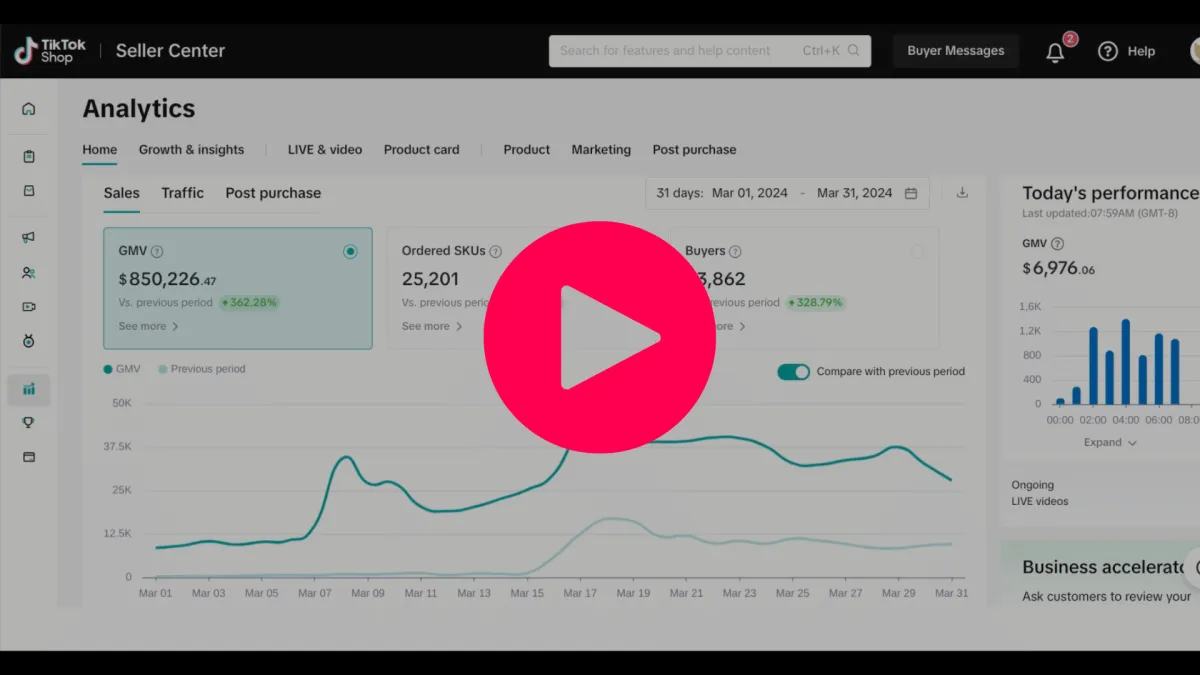The image size is (1200, 675).
Task: Switch to the Product card tab
Action: point(422,150)
